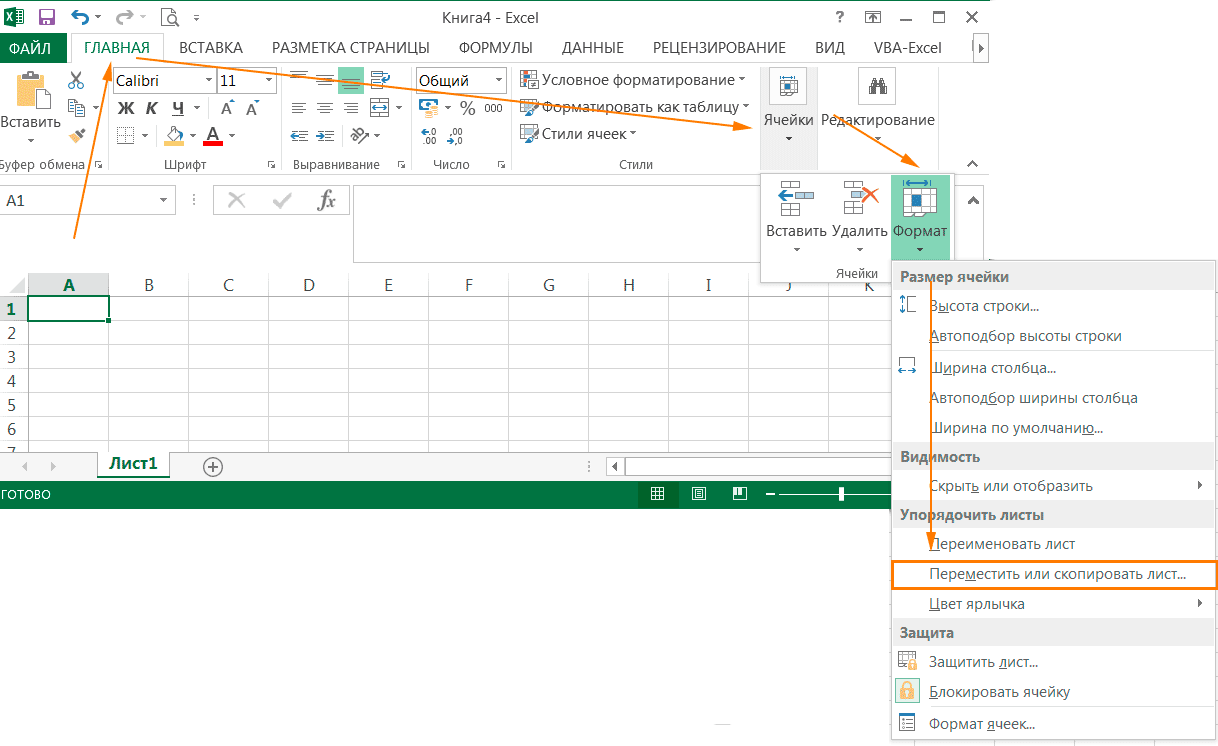Viewport: 1218px width, 746px height.
Task: Toggle italic К formatting
Action: (152, 108)
